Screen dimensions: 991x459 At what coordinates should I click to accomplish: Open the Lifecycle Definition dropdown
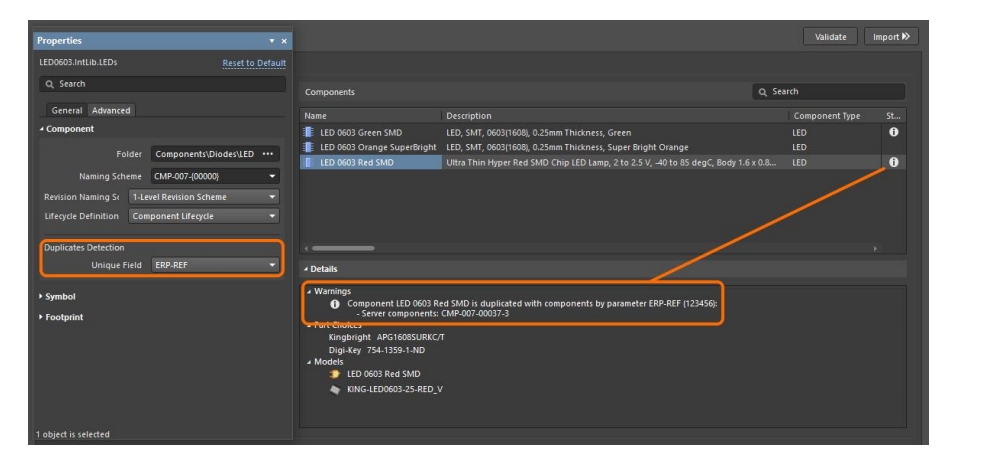(204, 216)
